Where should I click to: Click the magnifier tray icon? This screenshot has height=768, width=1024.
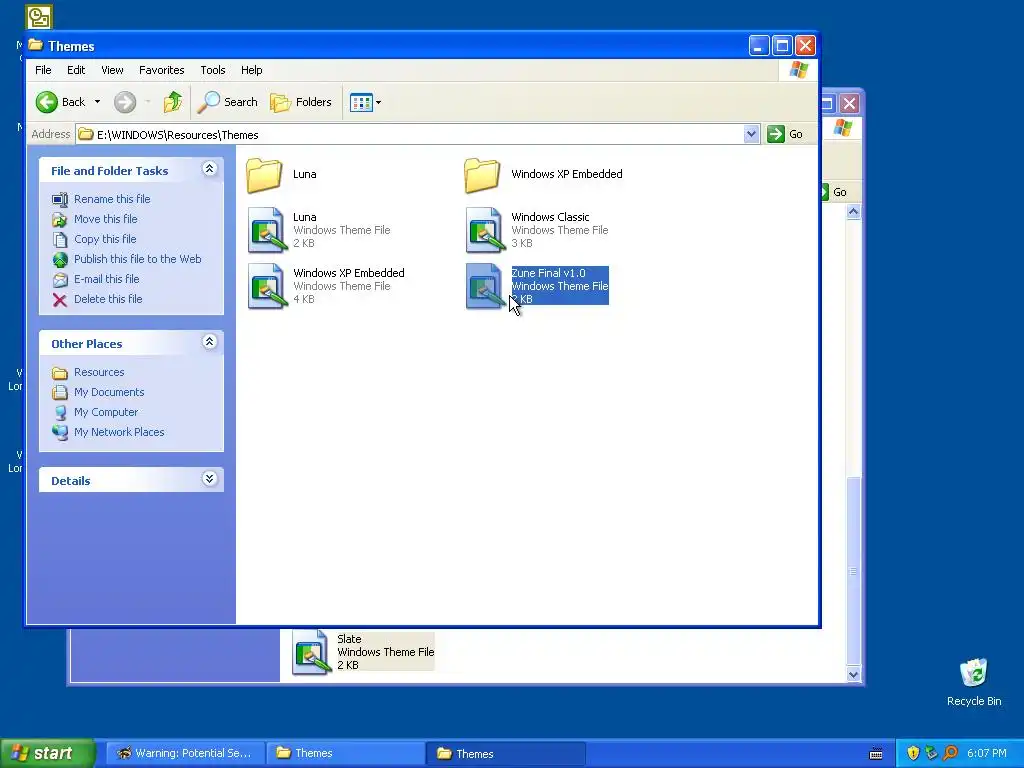(950, 754)
